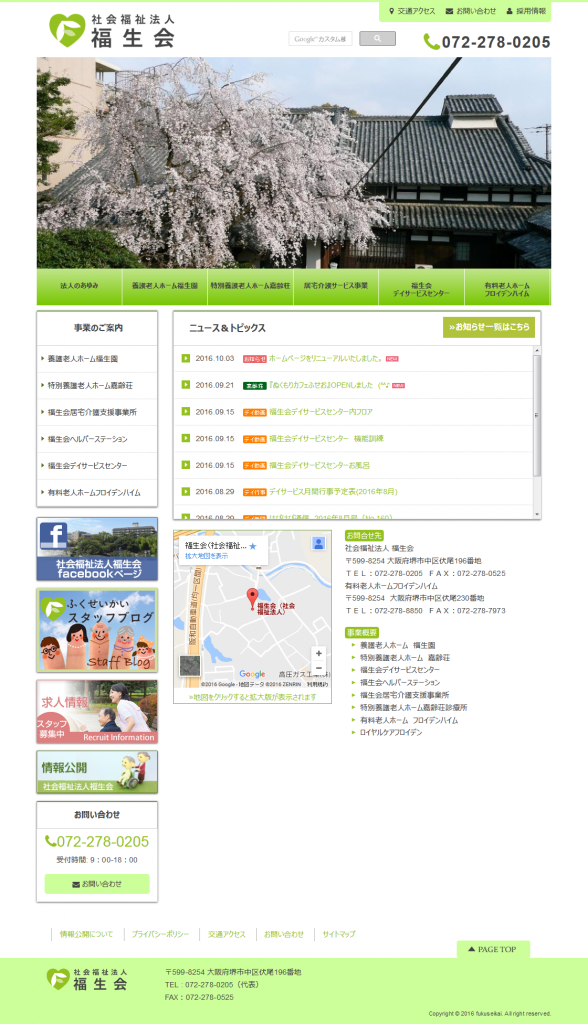The image size is (588, 1024).
Task: Click the PAGE TOP button
Action: point(493,950)
